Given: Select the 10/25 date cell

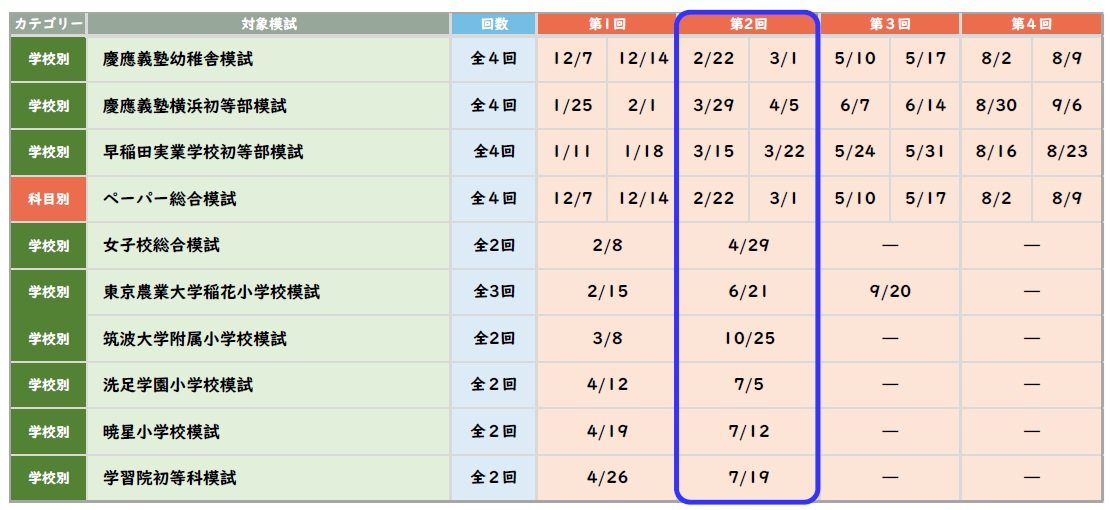Looking at the screenshot, I should (749, 338).
